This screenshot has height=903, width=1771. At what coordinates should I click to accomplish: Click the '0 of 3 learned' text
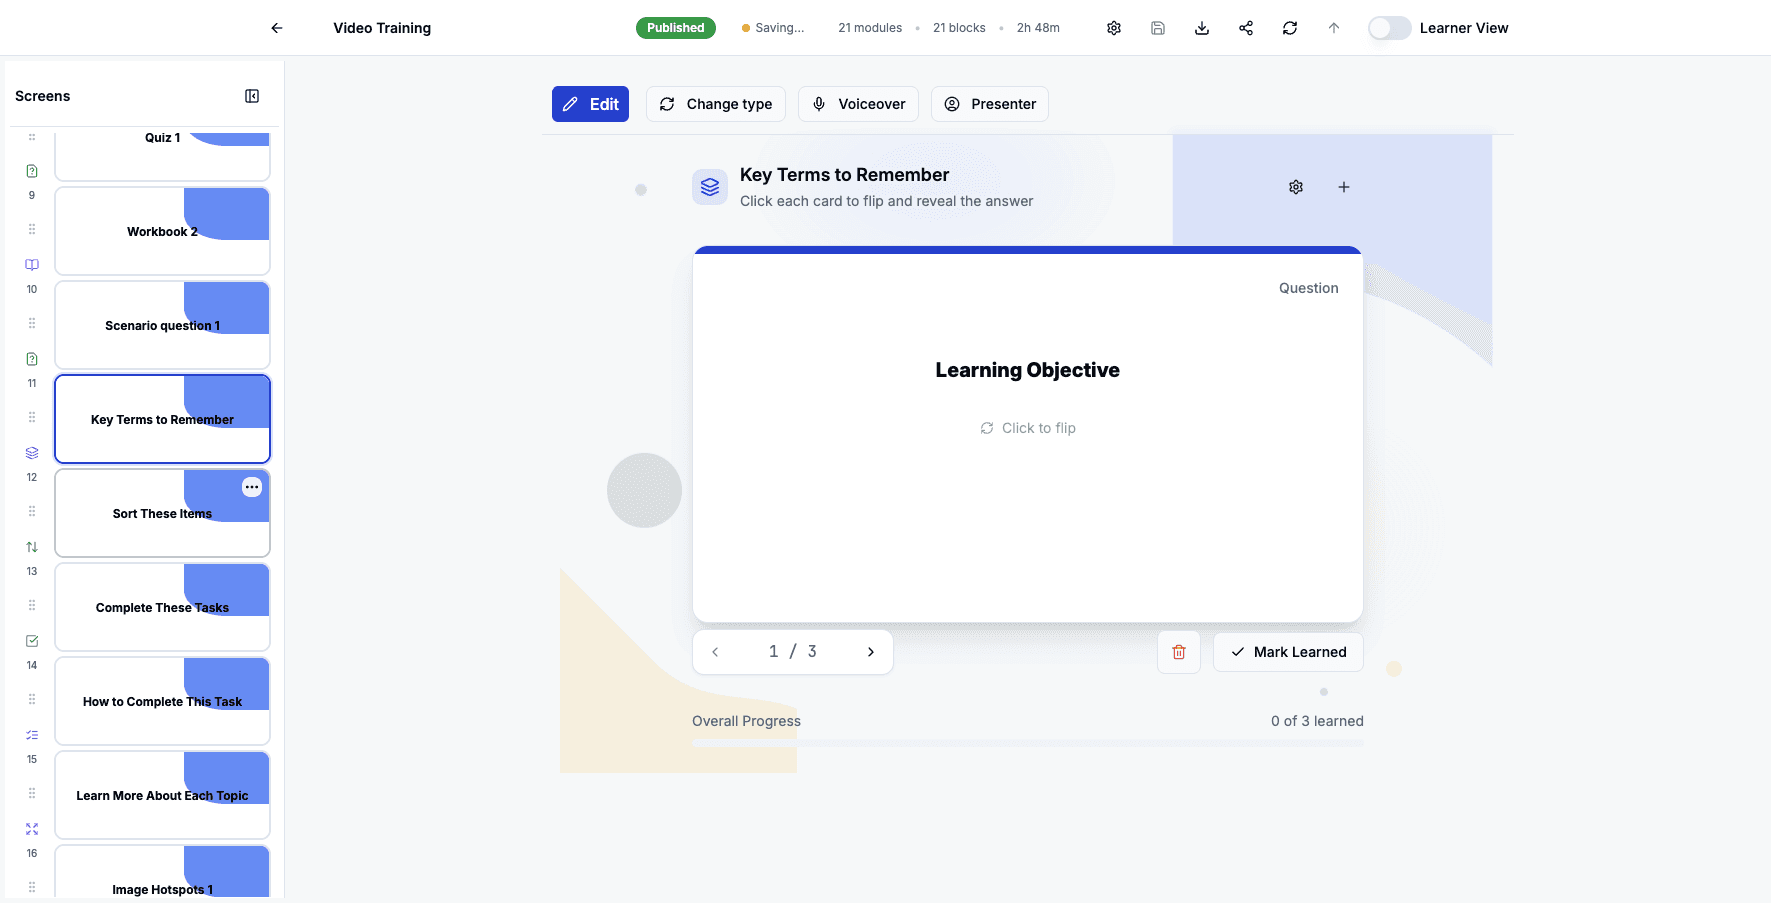click(x=1317, y=721)
